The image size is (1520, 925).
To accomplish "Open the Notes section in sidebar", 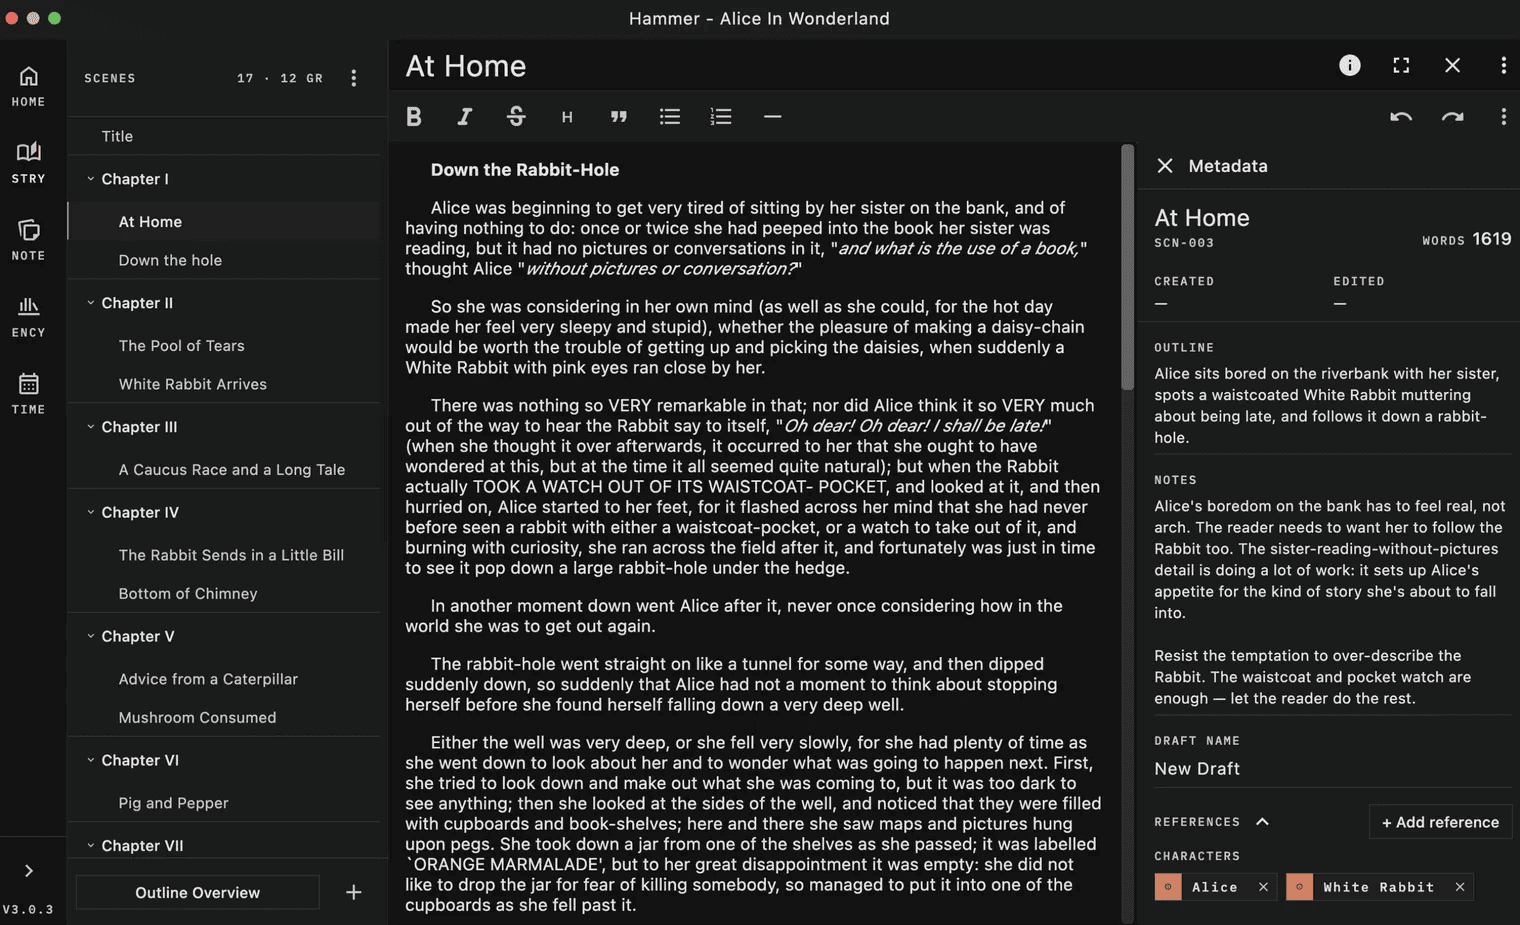I will [28, 240].
